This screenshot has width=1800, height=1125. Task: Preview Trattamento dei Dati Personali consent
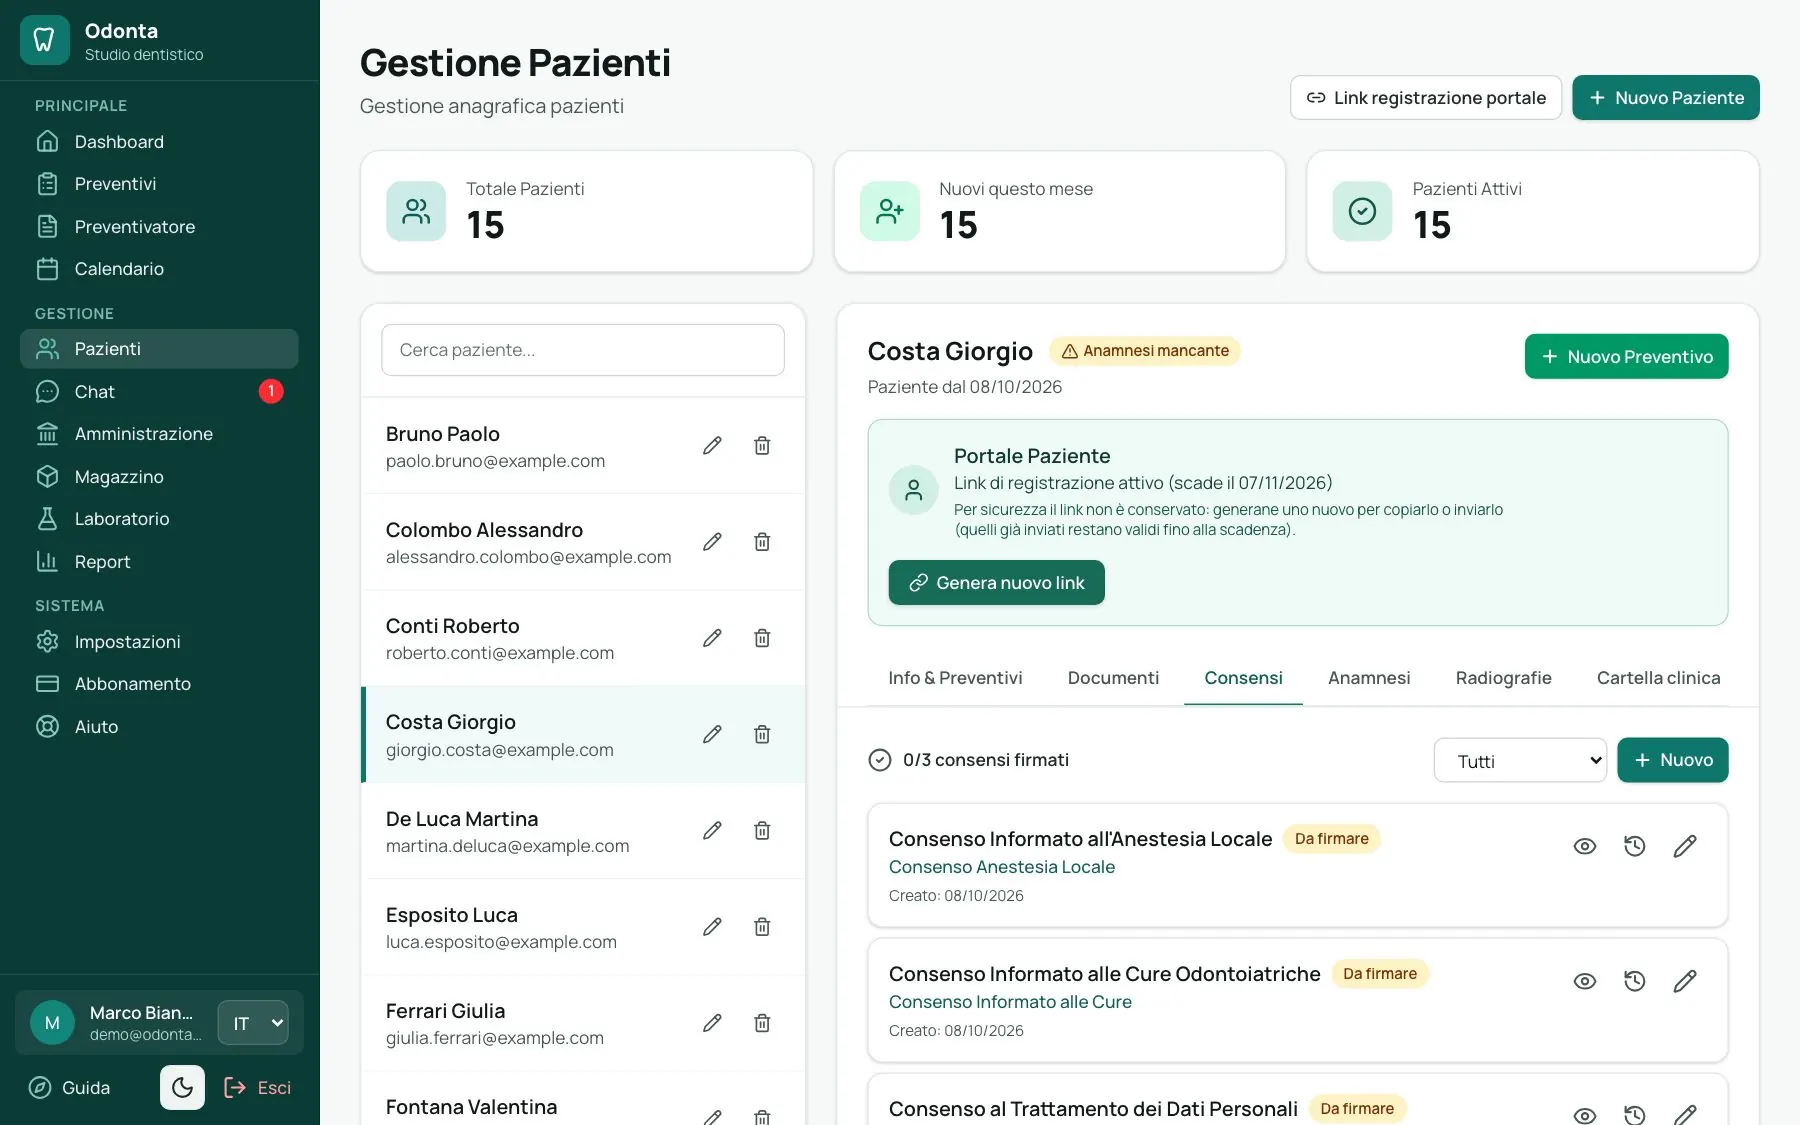click(x=1585, y=1115)
